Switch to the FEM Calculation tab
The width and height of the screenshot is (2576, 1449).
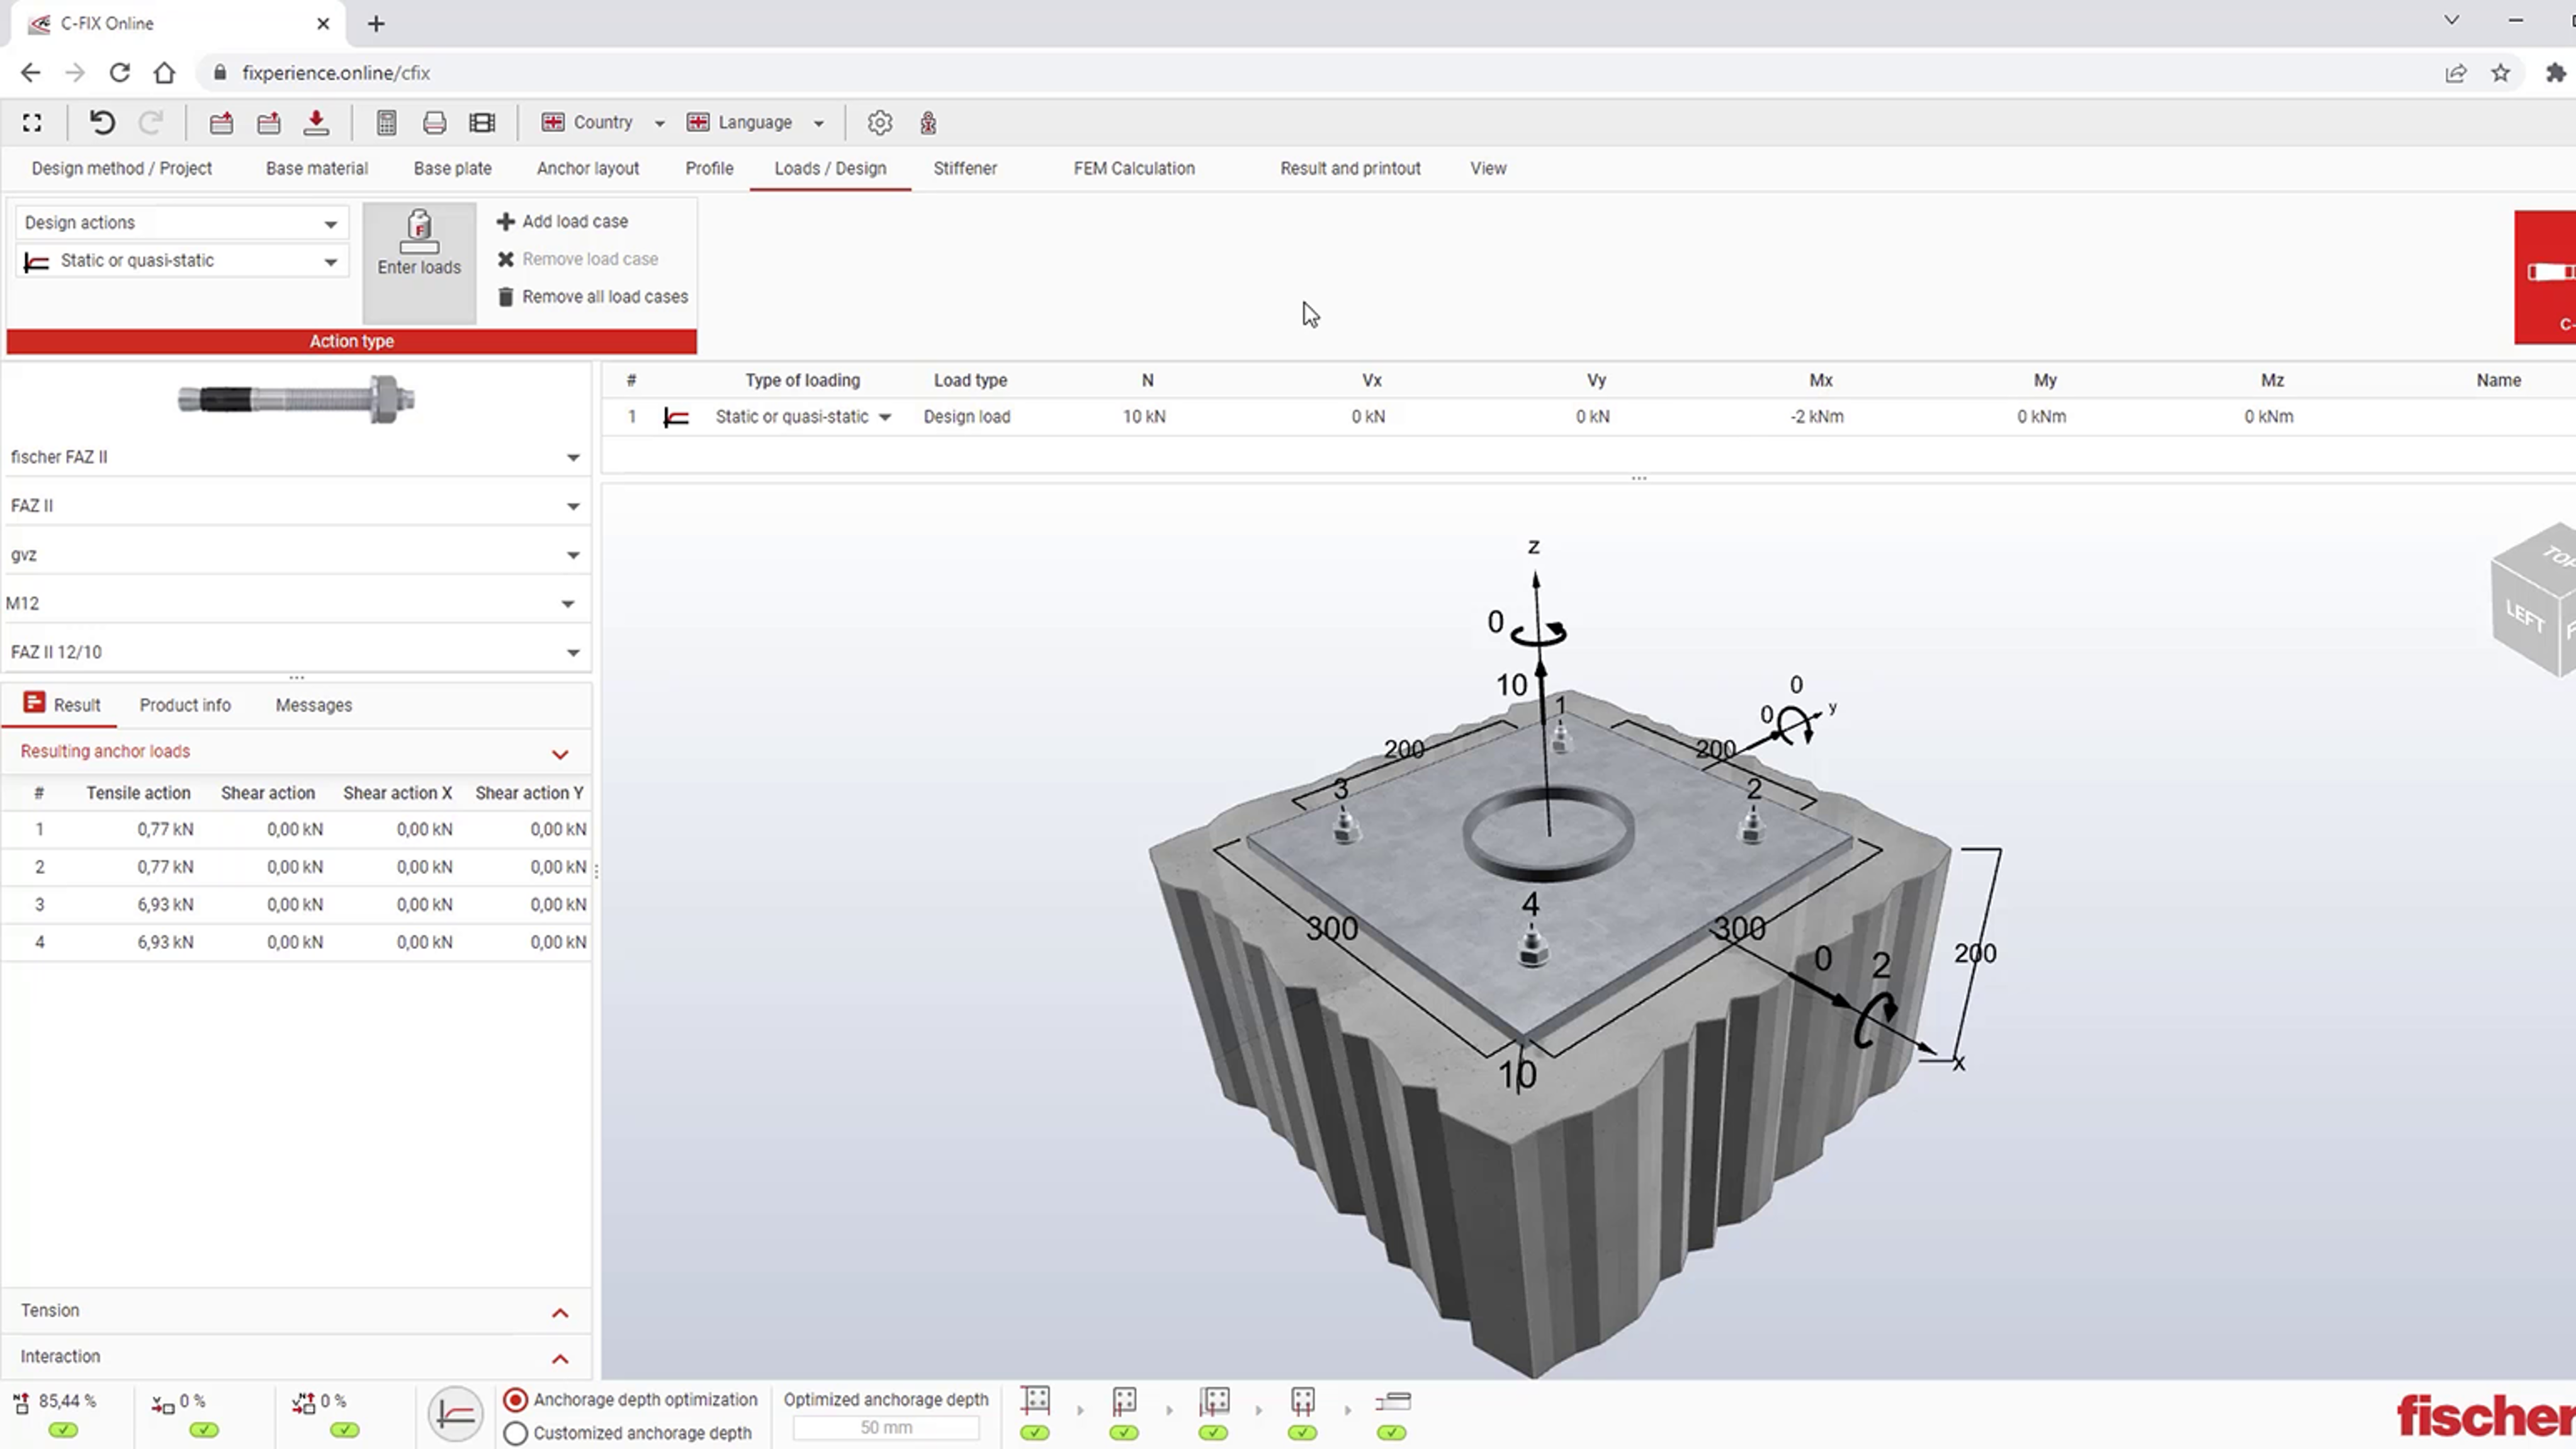pyautogui.click(x=1133, y=168)
